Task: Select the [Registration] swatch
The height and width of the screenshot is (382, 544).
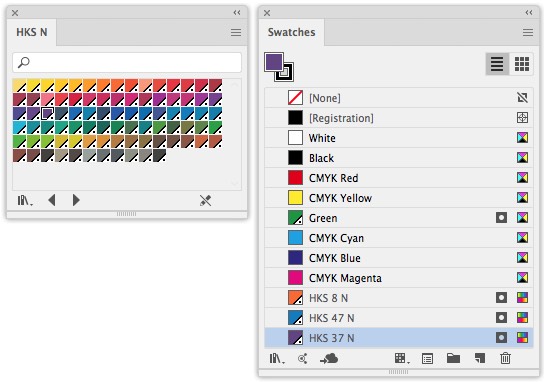Action: pyautogui.click(x=399, y=118)
